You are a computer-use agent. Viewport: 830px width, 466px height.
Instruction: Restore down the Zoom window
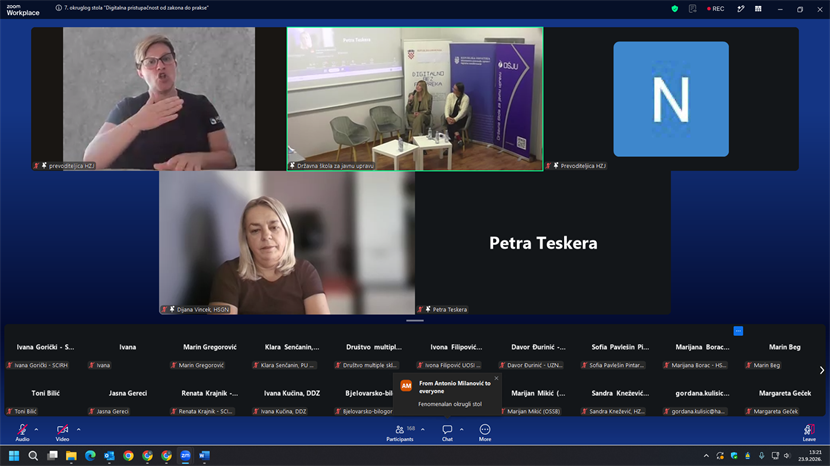pyautogui.click(x=800, y=9)
